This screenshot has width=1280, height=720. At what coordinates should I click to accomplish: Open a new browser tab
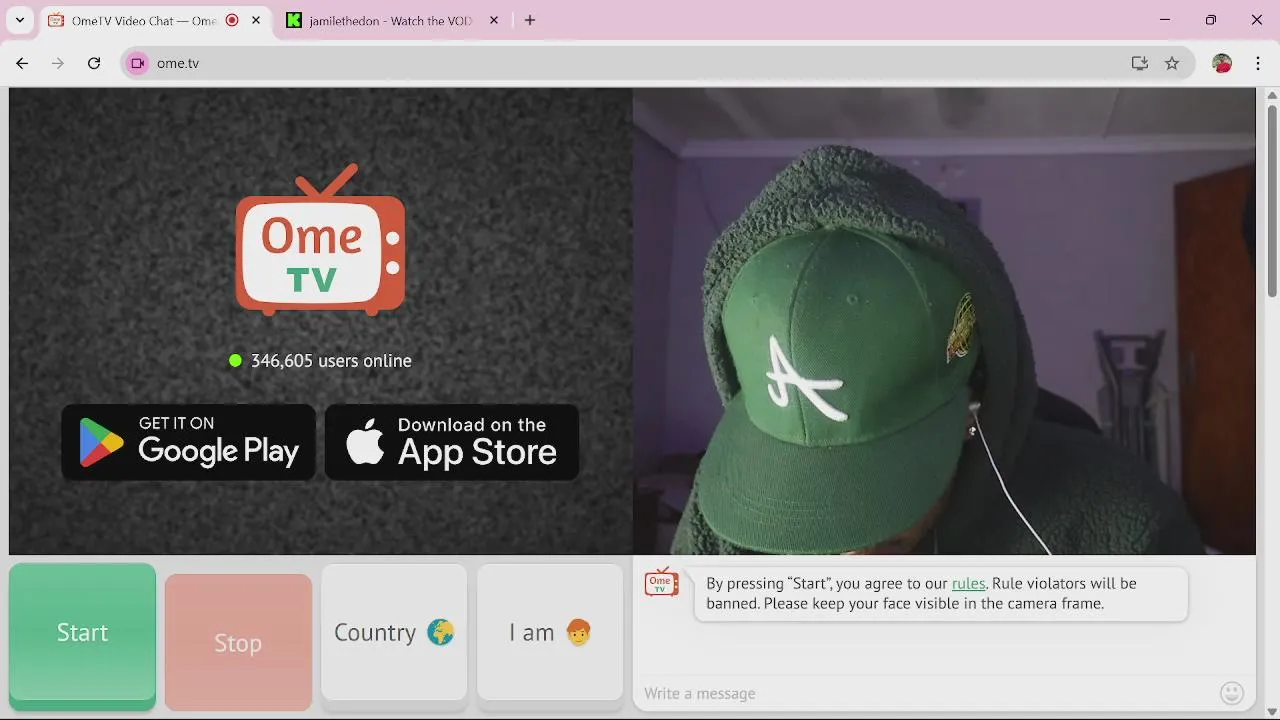click(530, 20)
